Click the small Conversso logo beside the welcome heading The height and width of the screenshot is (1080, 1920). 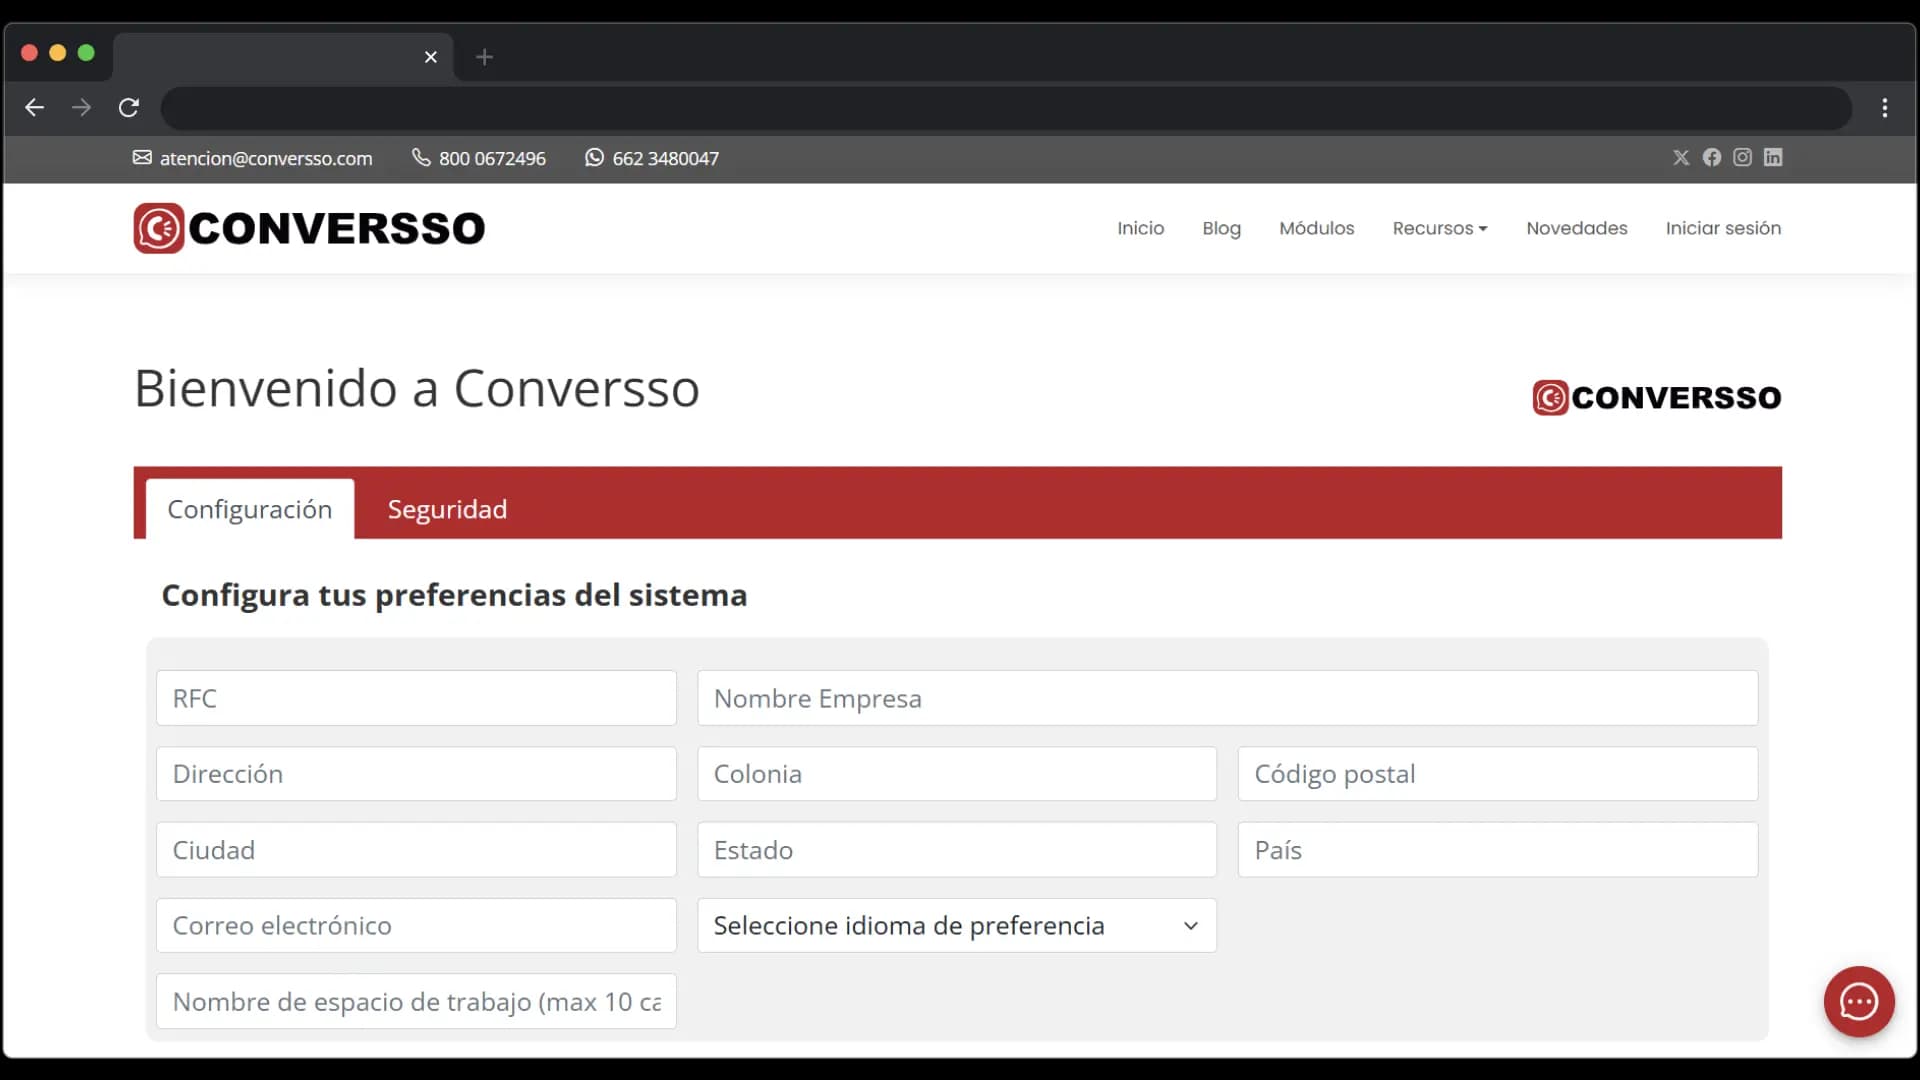[1657, 397]
